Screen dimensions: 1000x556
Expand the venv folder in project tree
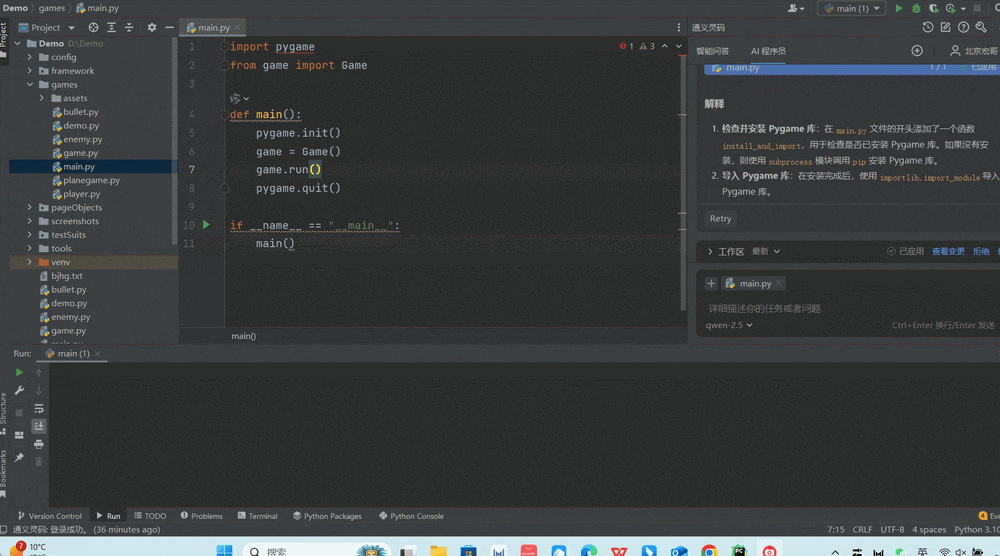coord(30,263)
